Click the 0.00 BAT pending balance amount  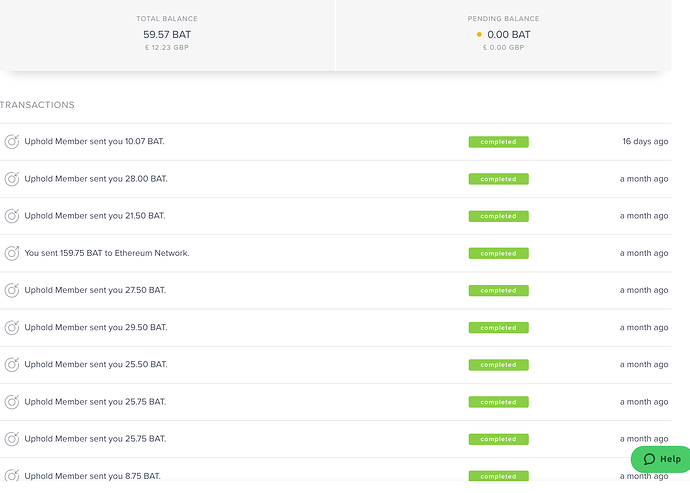509,34
